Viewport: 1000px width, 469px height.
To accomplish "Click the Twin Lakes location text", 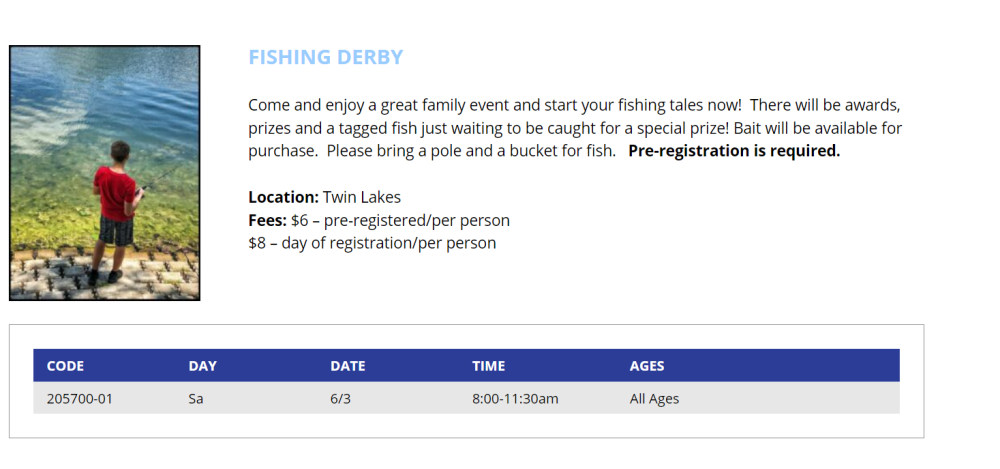I will pos(362,197).
